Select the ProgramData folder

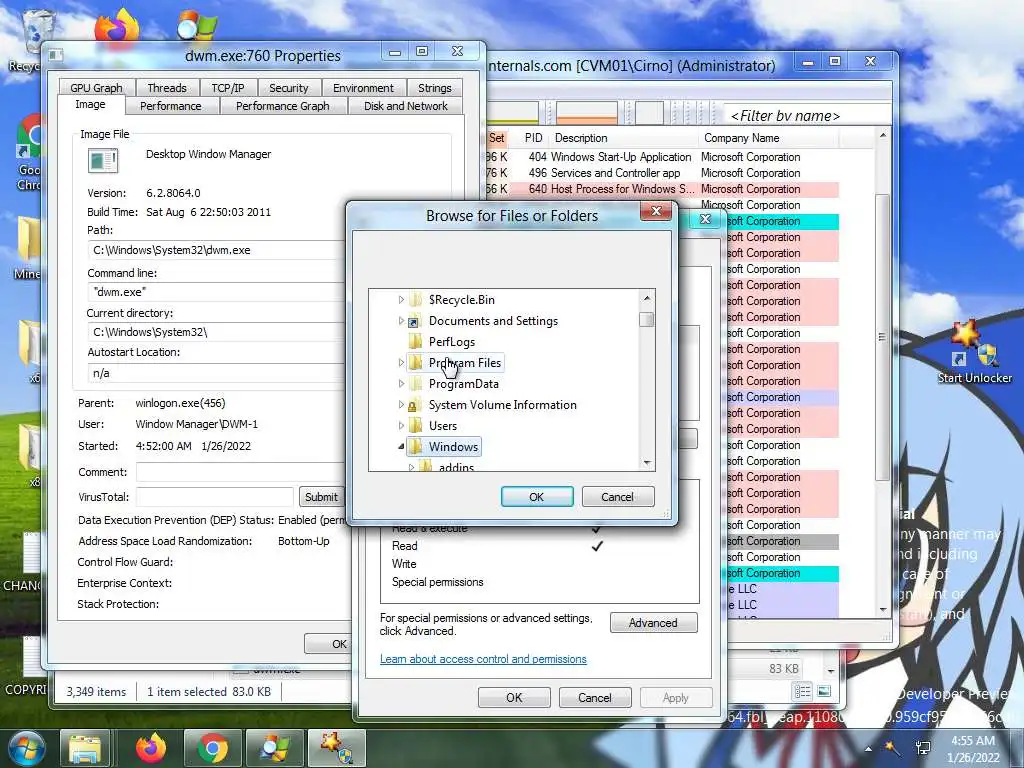click(x=464, y=383)
